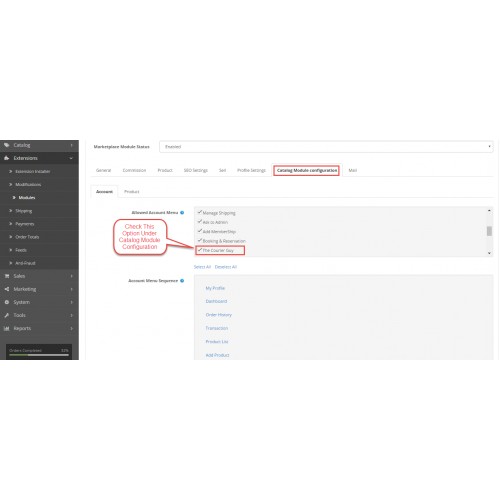Click the Deselect All link
The image size is (500, 500).
(x=226, y=267)
